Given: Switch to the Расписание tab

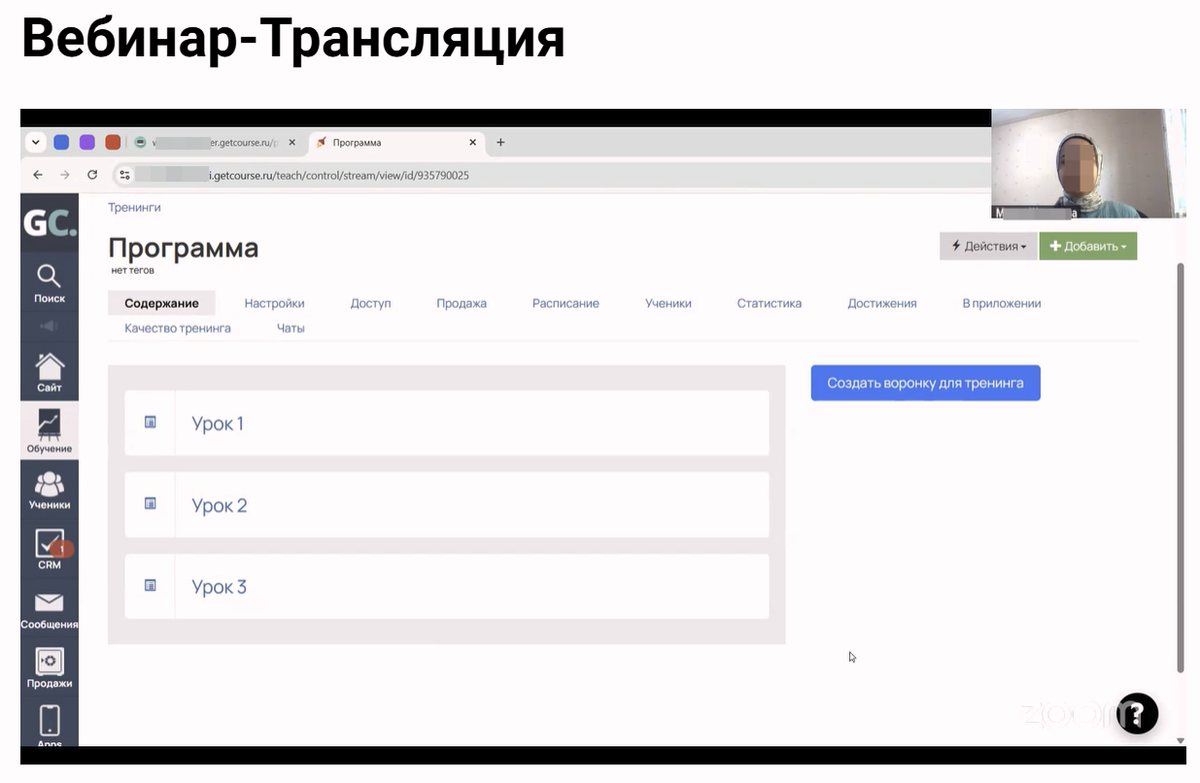Looking at the screenshot, I should [x=565, y=303].
